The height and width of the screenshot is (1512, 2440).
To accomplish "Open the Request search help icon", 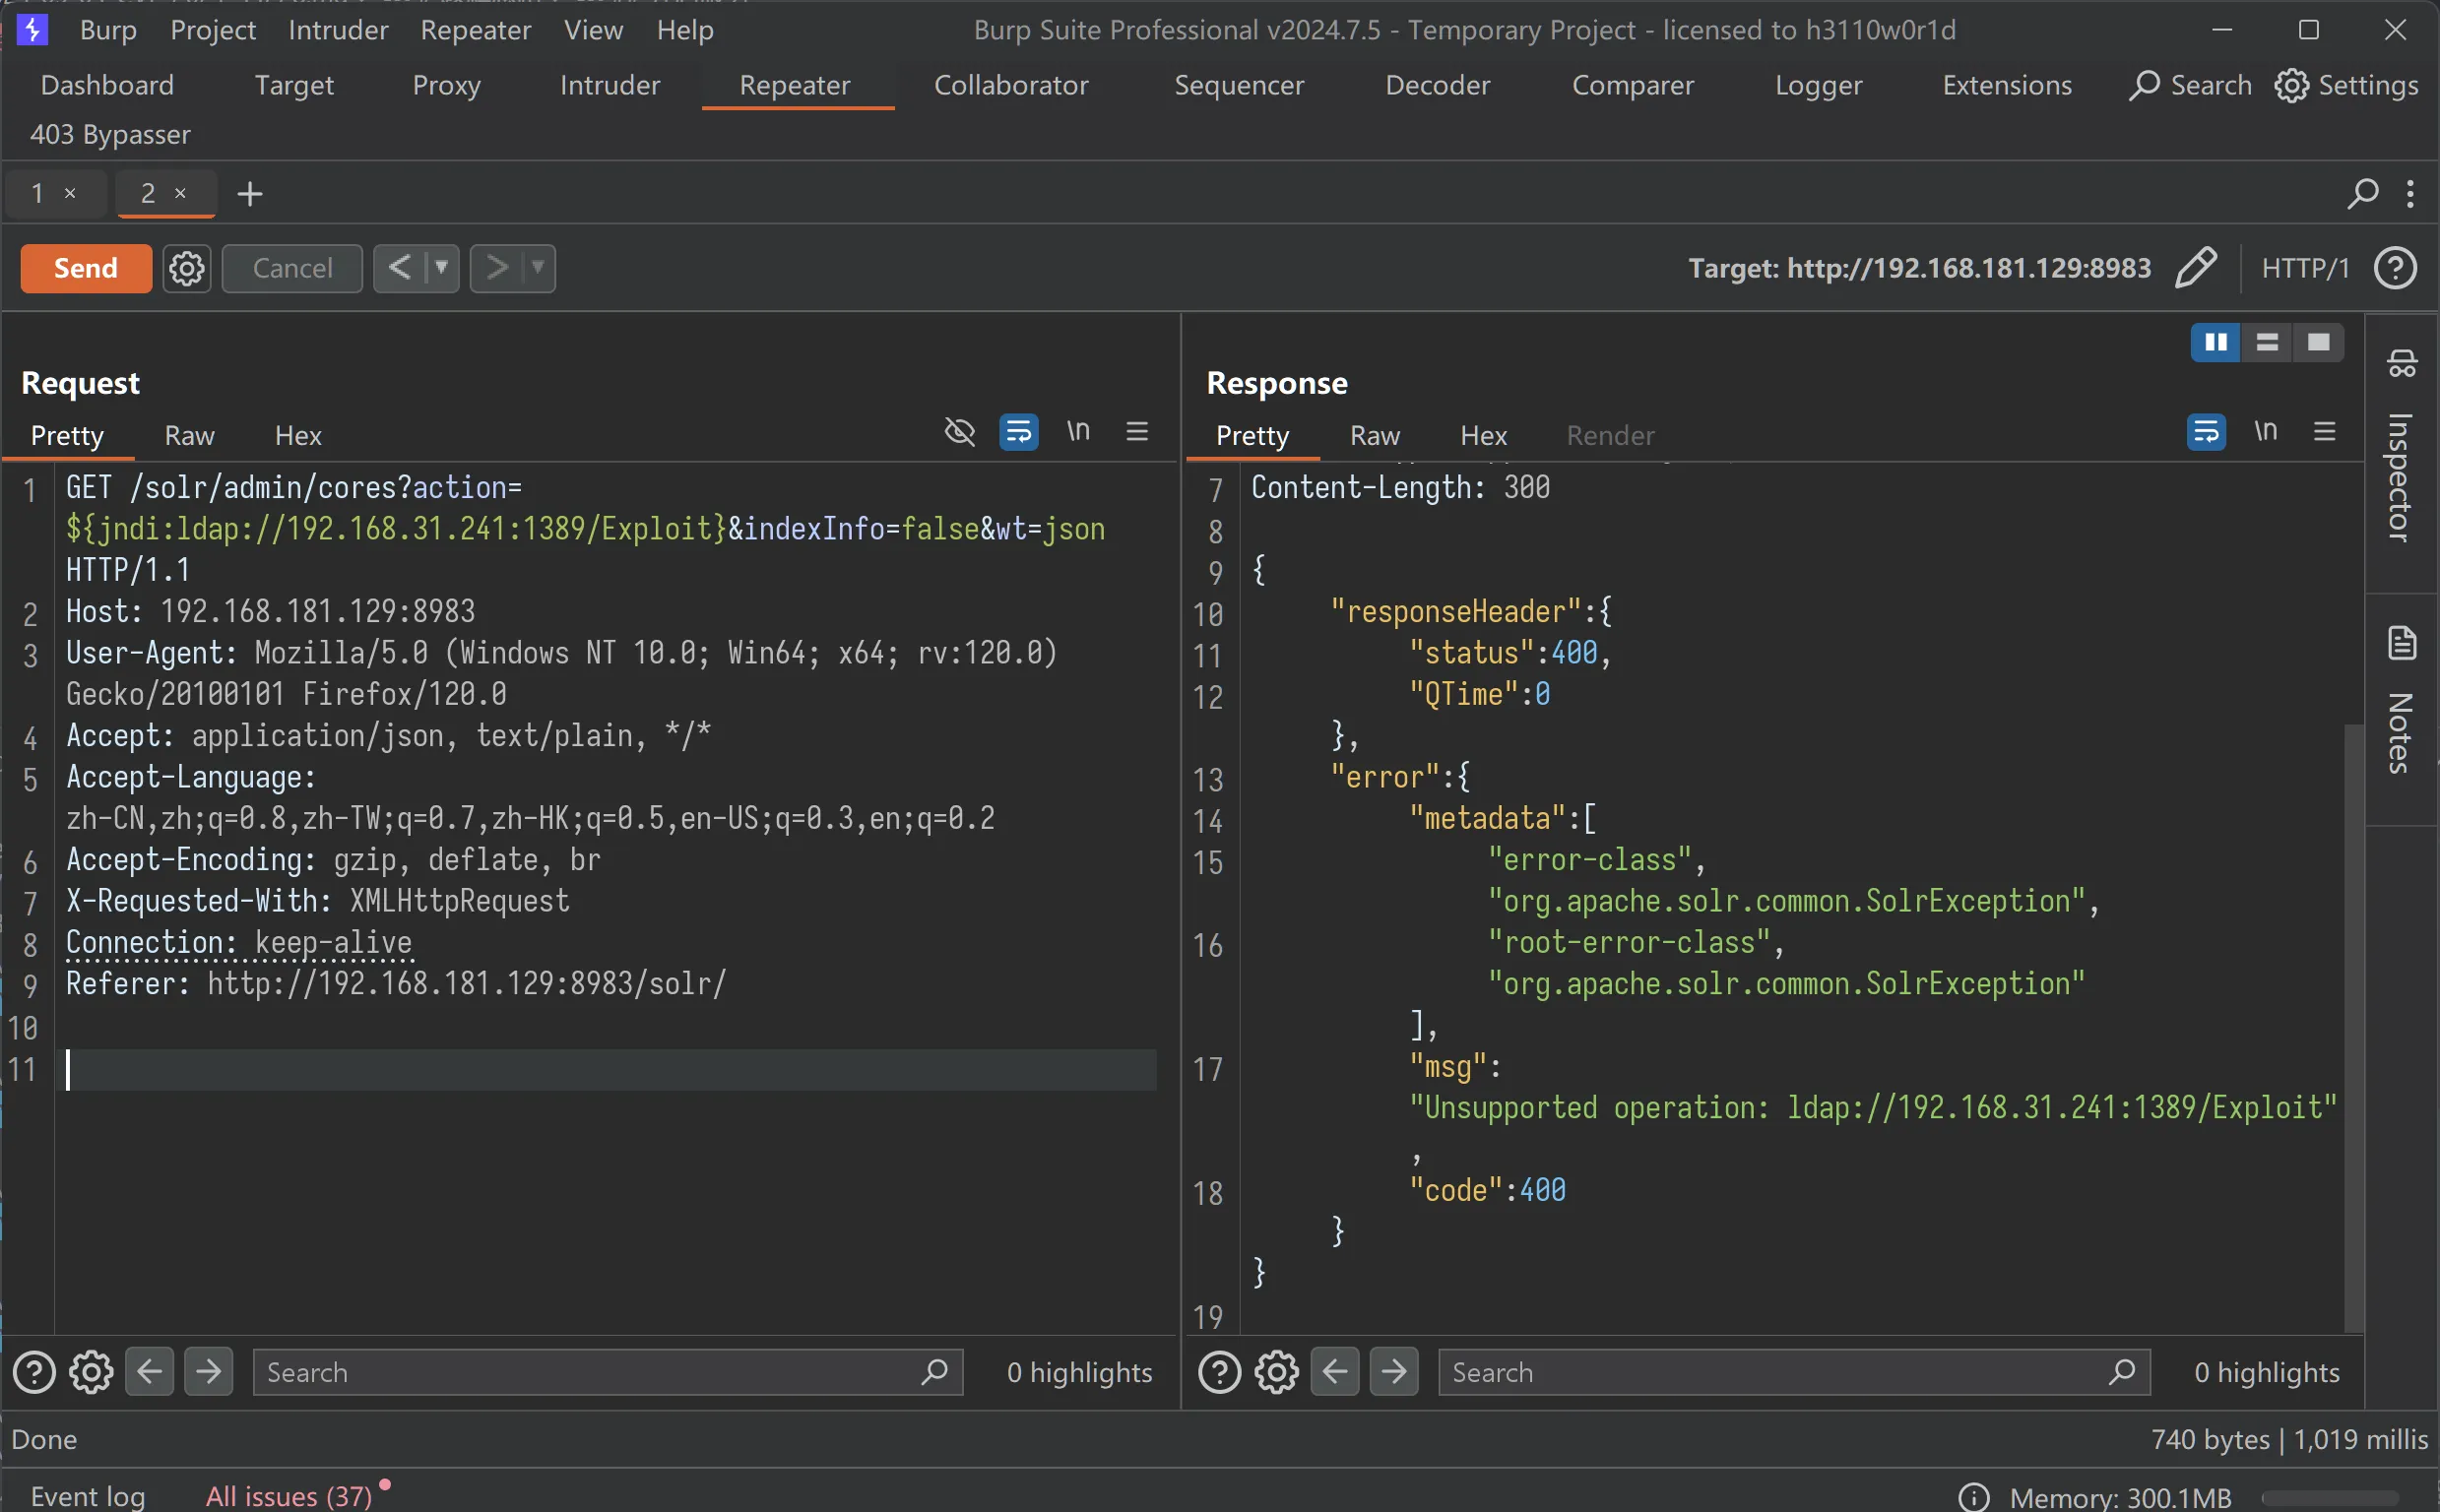I will click(34, 1372).
